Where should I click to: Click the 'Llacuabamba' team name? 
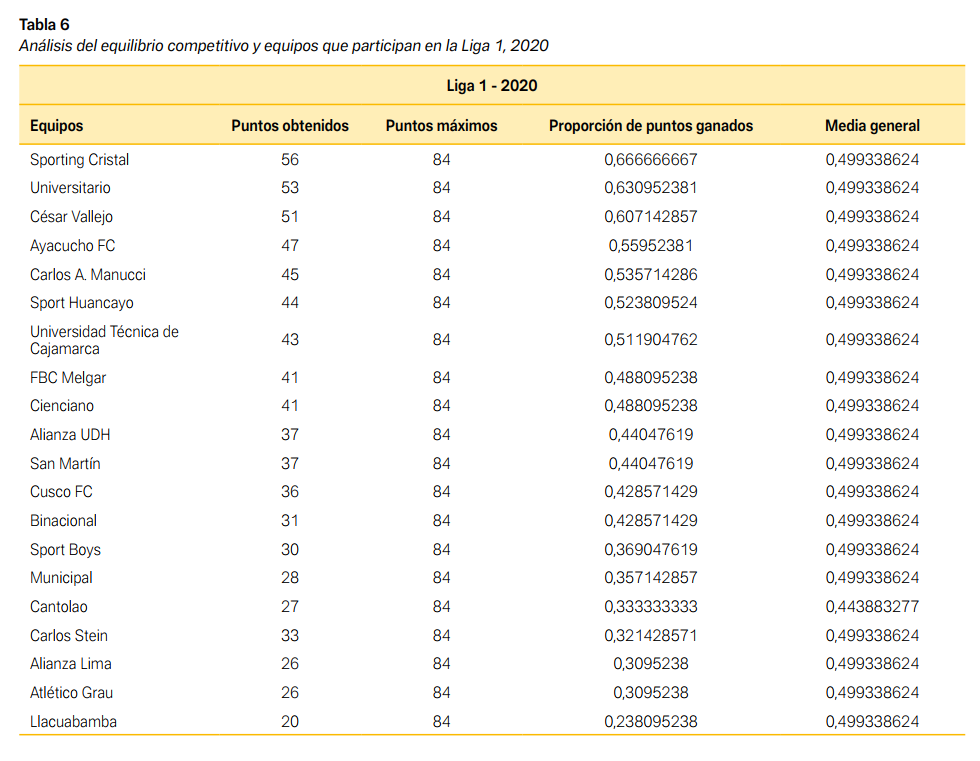73,722
